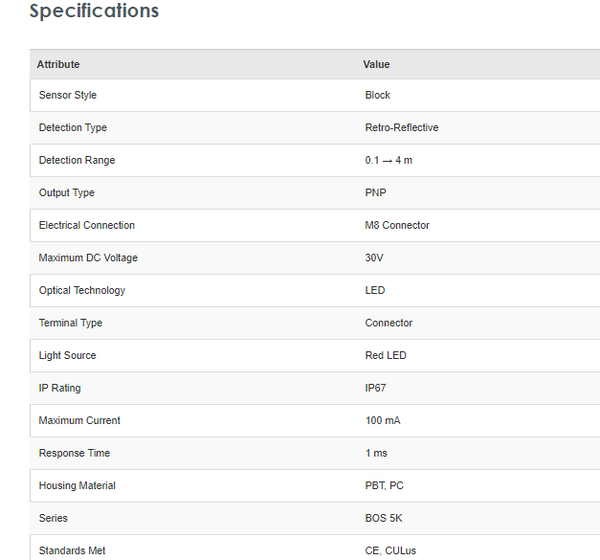Click the Detection Range attribute label

[x=77, y=160]
